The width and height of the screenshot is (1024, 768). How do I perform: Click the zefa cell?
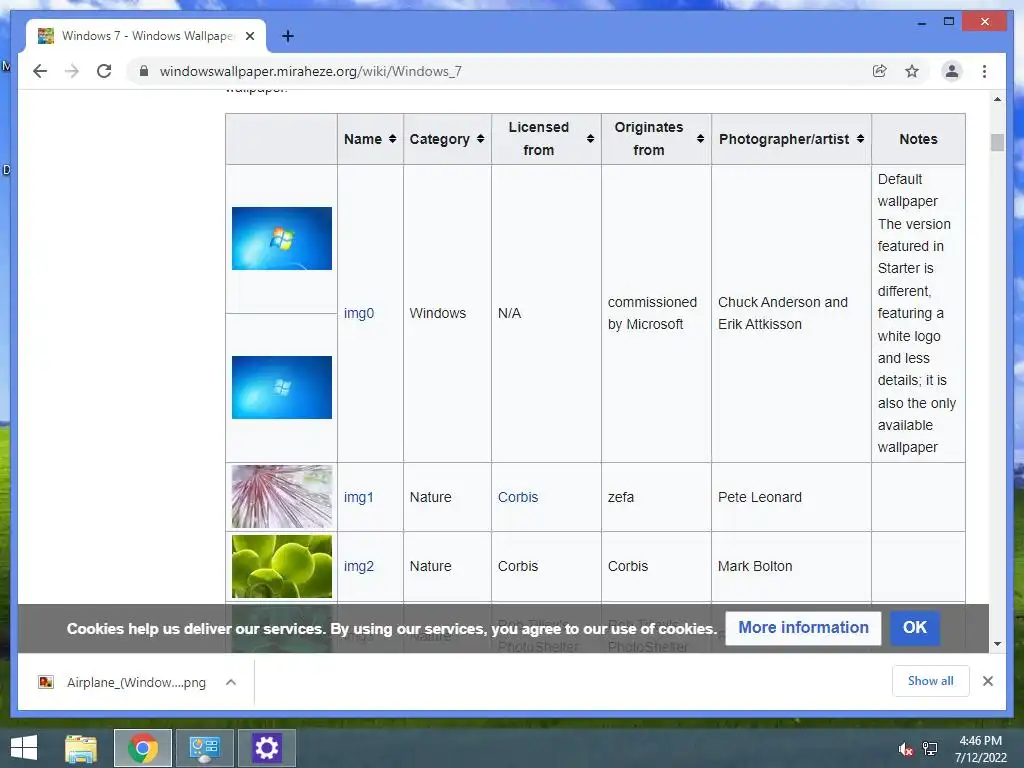(656, 497)
